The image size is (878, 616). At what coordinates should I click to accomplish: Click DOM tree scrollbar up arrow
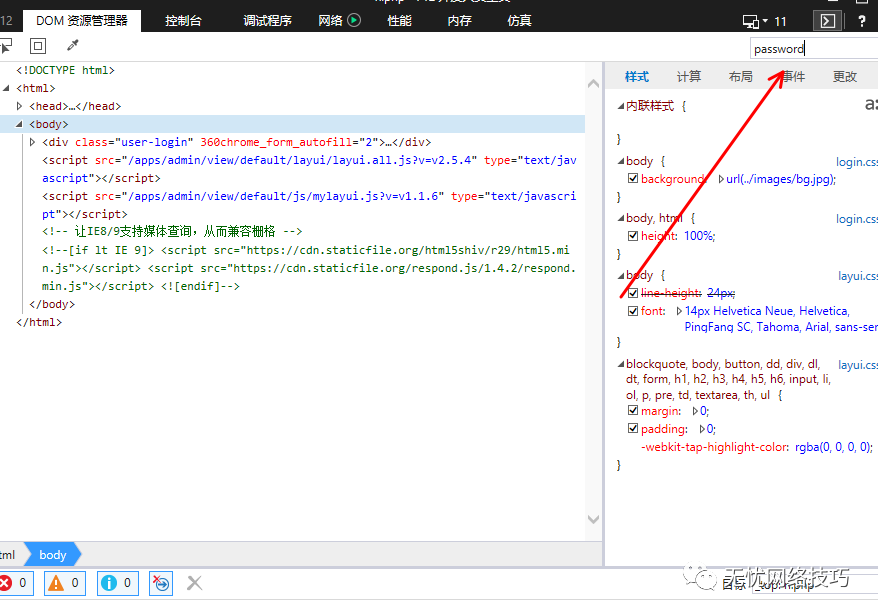tap(594, 84)
